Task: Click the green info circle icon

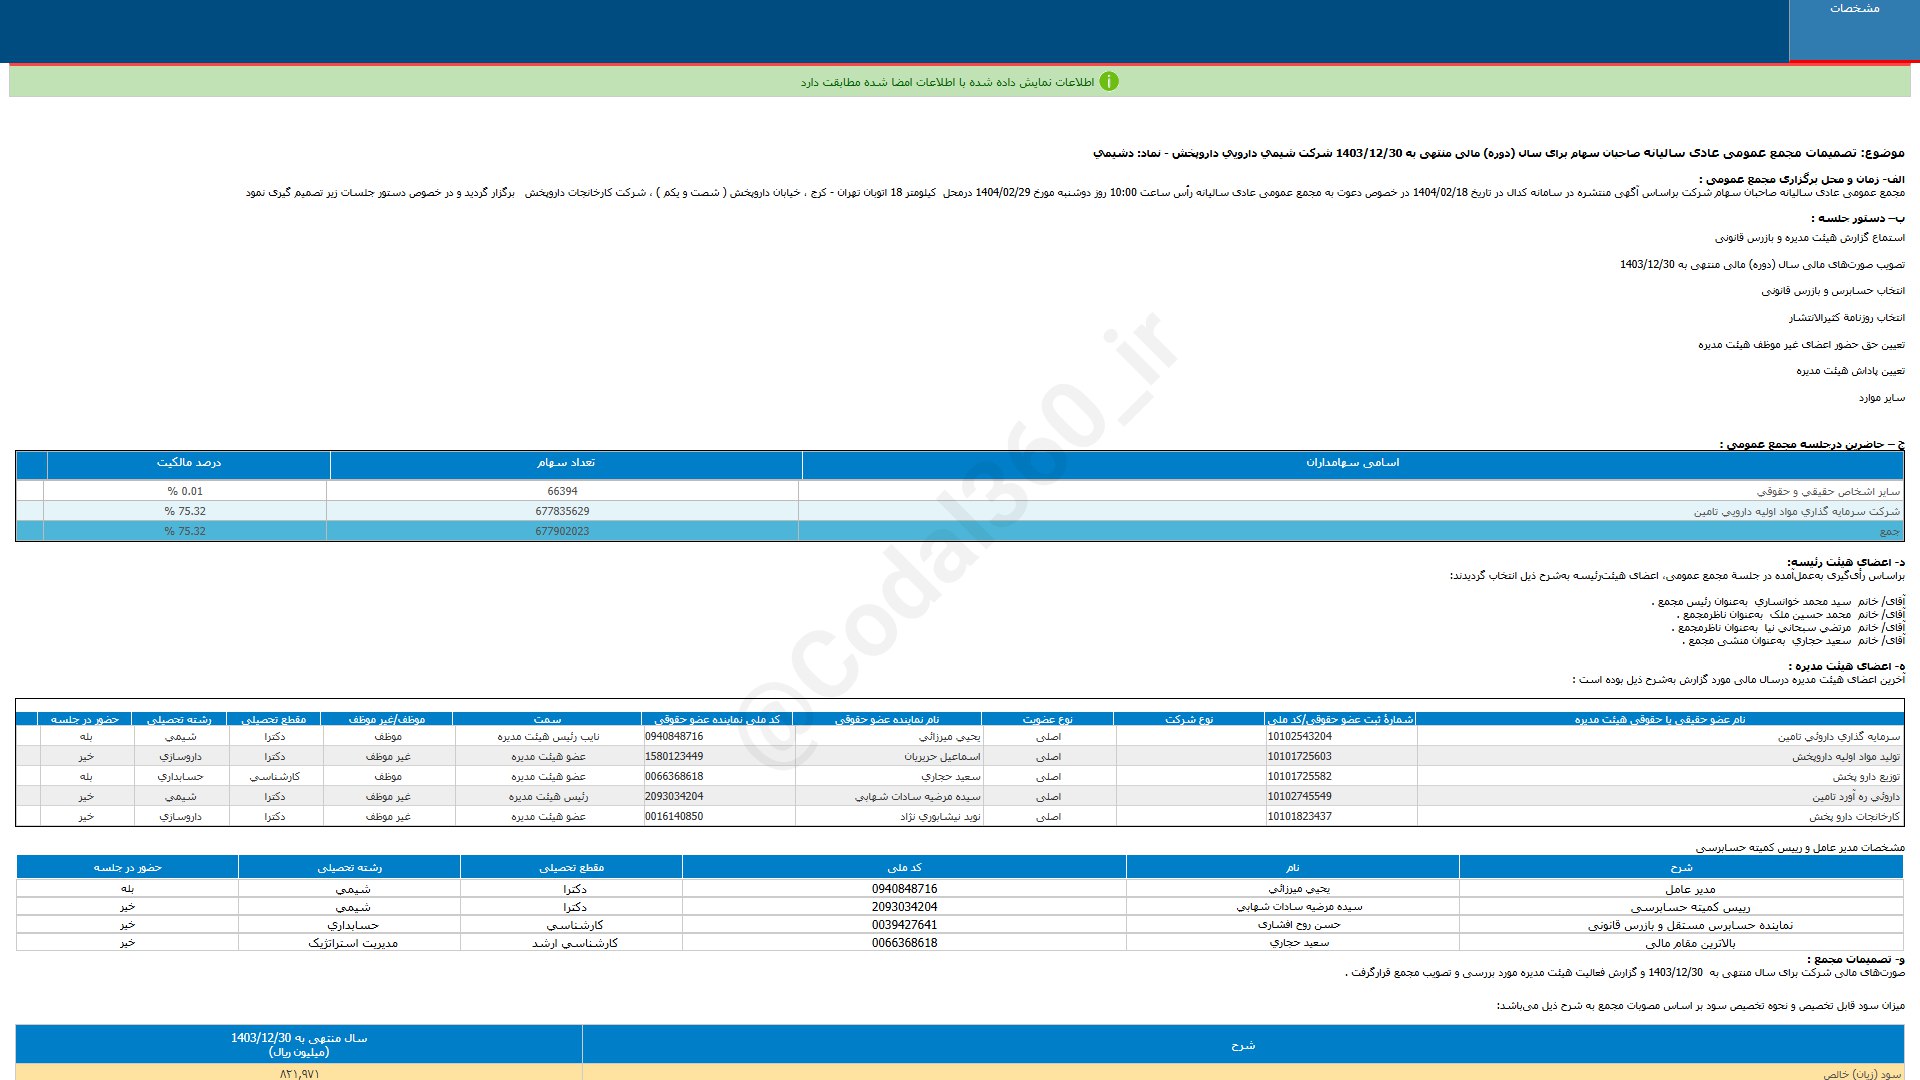Action: click(1108, 82)
